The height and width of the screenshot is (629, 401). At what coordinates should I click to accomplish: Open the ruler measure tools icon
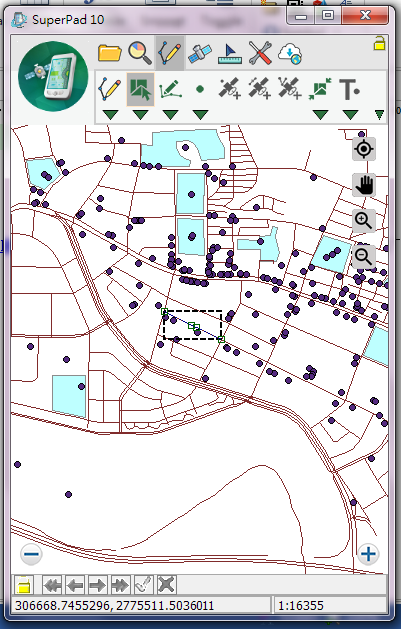(x=230, y=54)
